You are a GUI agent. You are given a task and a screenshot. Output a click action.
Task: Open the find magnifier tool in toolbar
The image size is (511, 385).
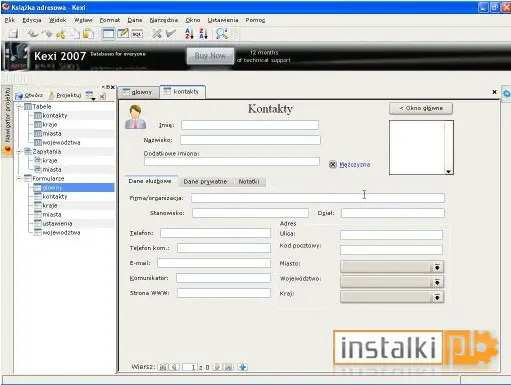[x=222, y=34]
